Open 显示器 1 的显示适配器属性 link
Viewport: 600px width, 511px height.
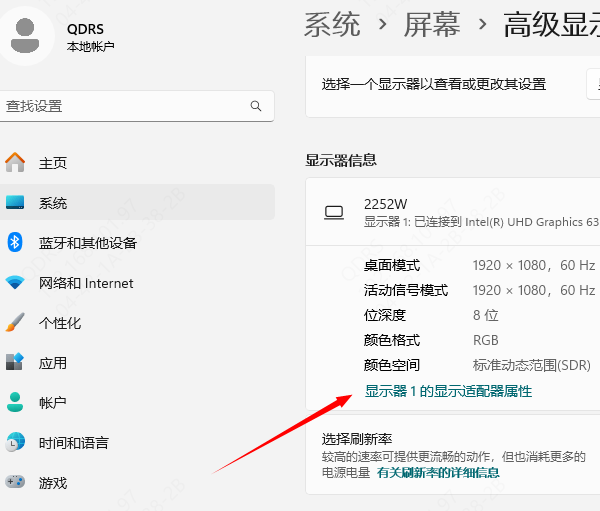point(448,392)
